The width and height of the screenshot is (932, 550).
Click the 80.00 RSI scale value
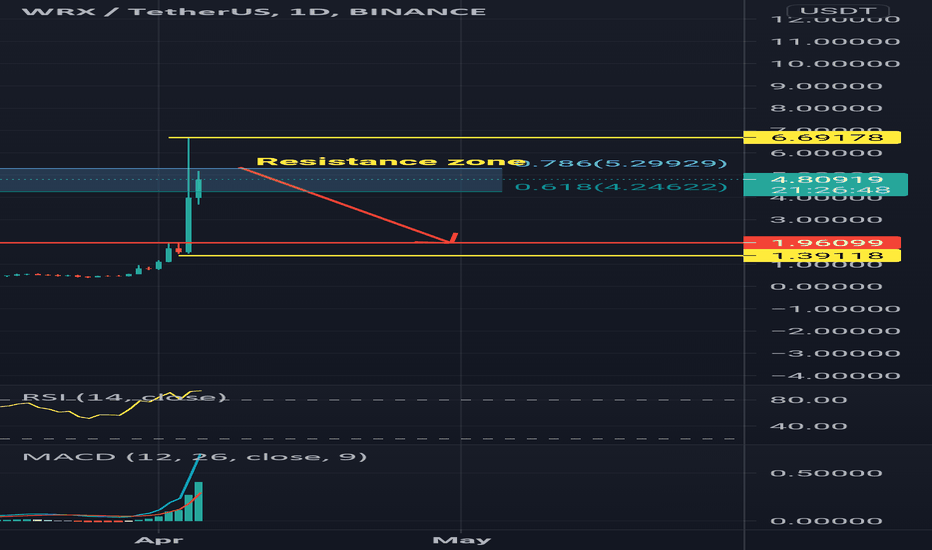809,400
